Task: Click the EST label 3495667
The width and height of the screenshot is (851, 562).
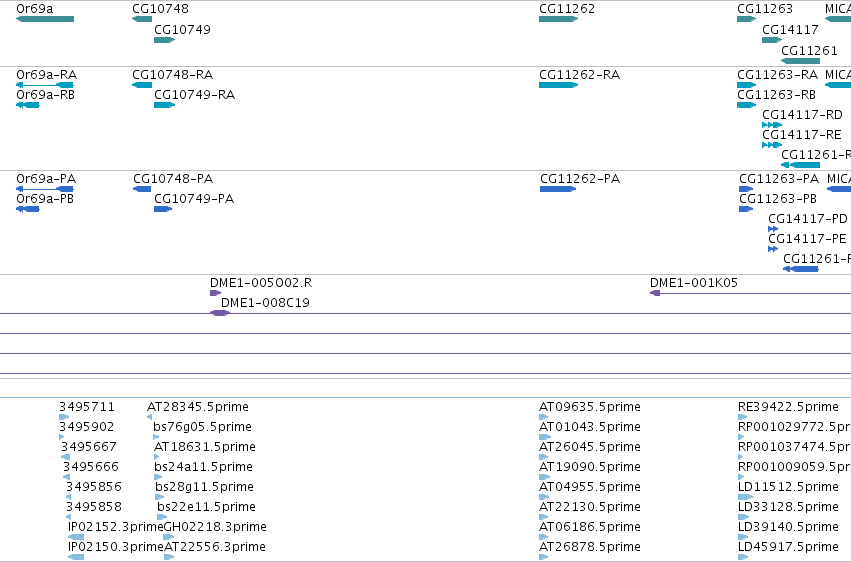Action: [89, 447]
